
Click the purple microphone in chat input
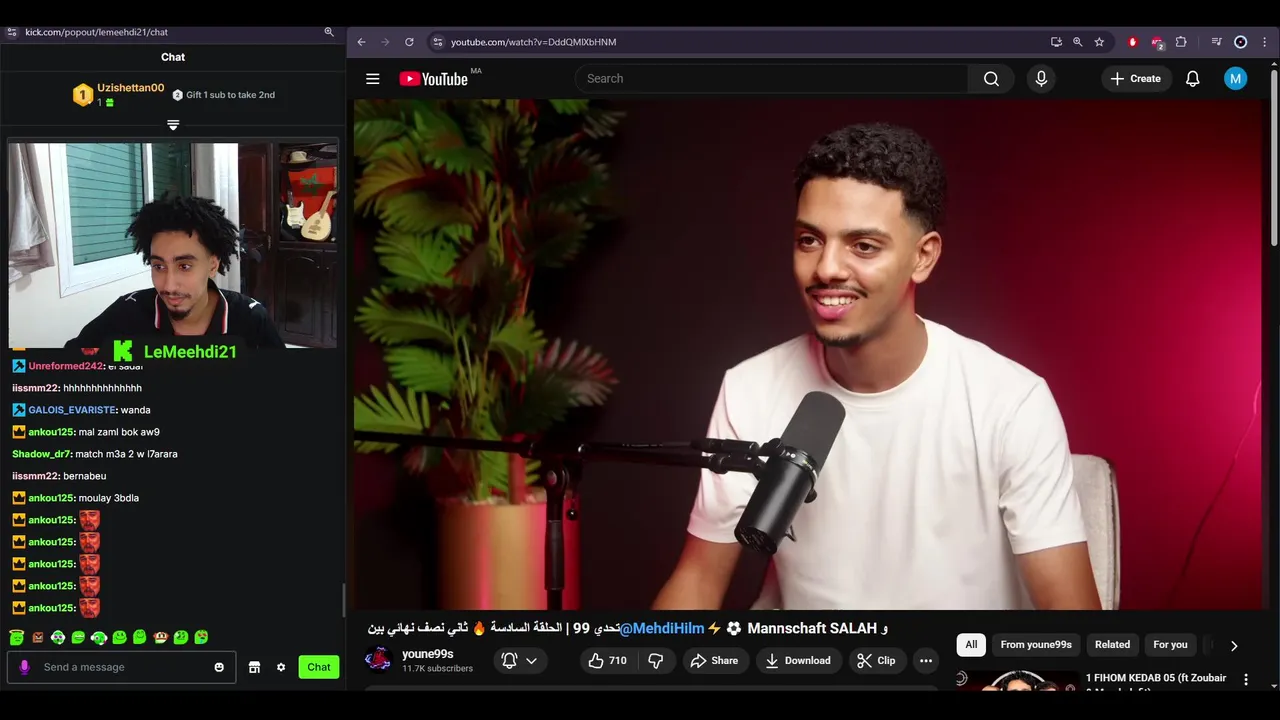[x=24, y=667]
